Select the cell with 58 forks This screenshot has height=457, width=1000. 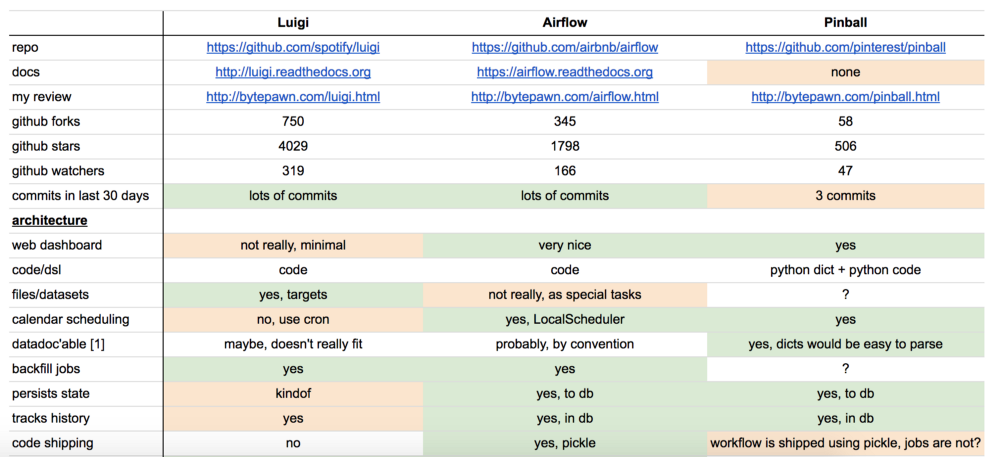coord(845,122)
